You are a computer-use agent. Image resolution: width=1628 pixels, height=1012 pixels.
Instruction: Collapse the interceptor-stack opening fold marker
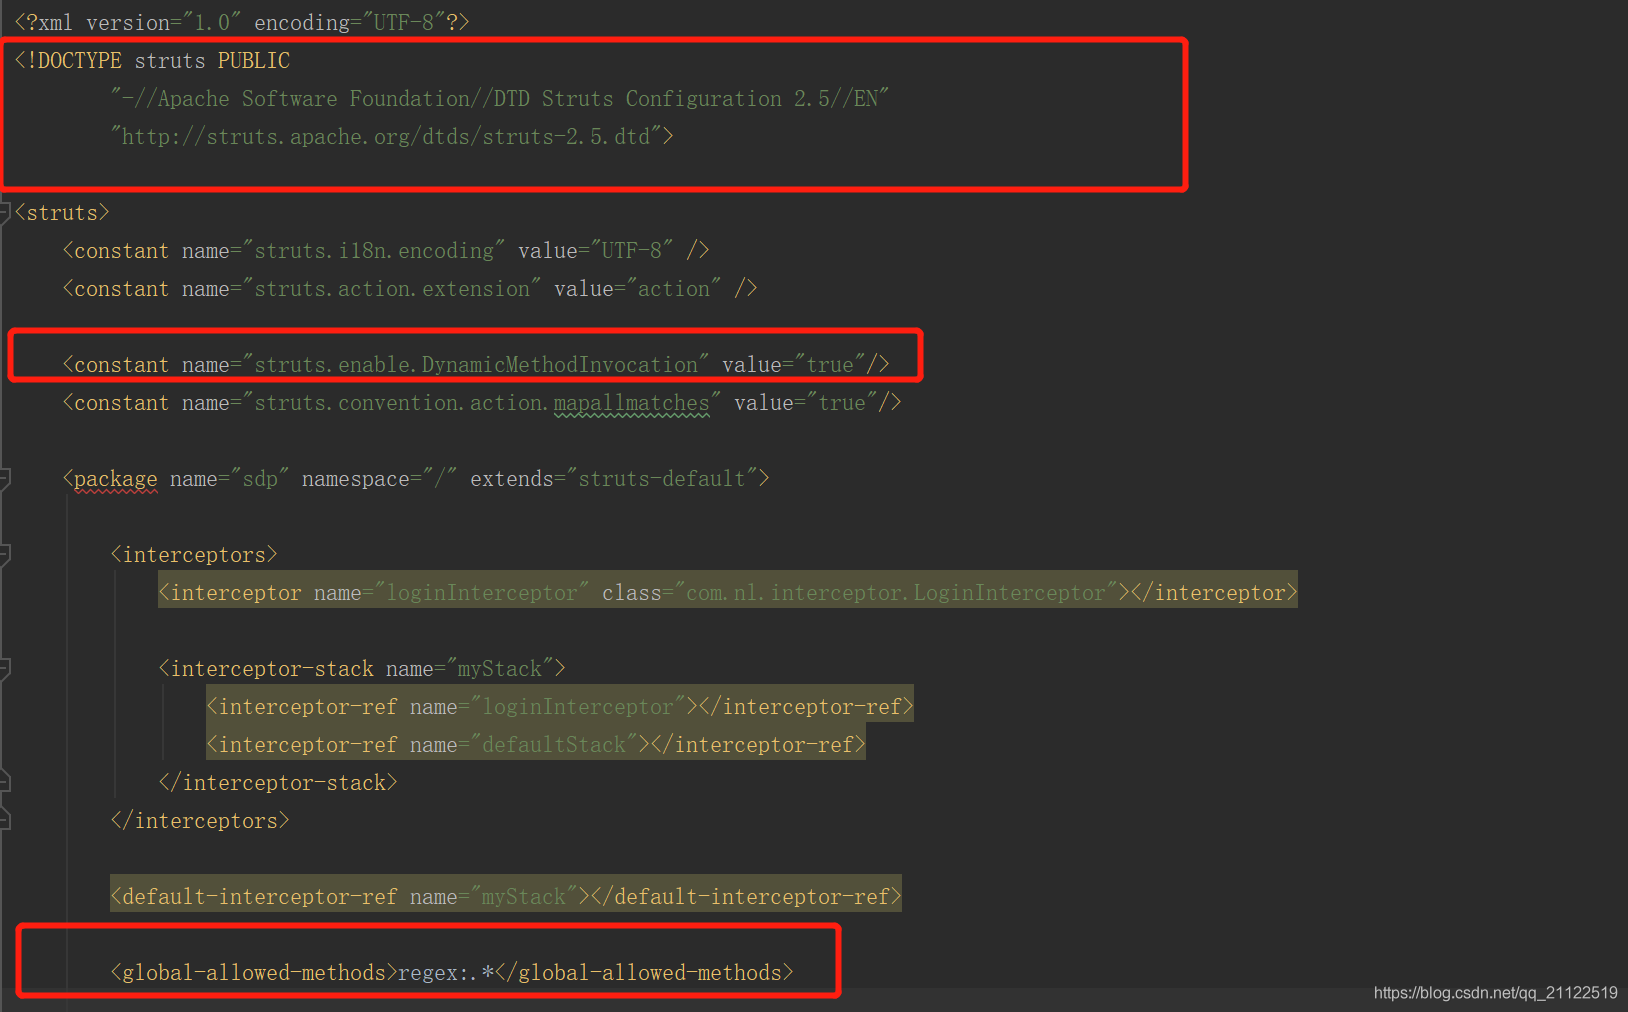point(4,668)
